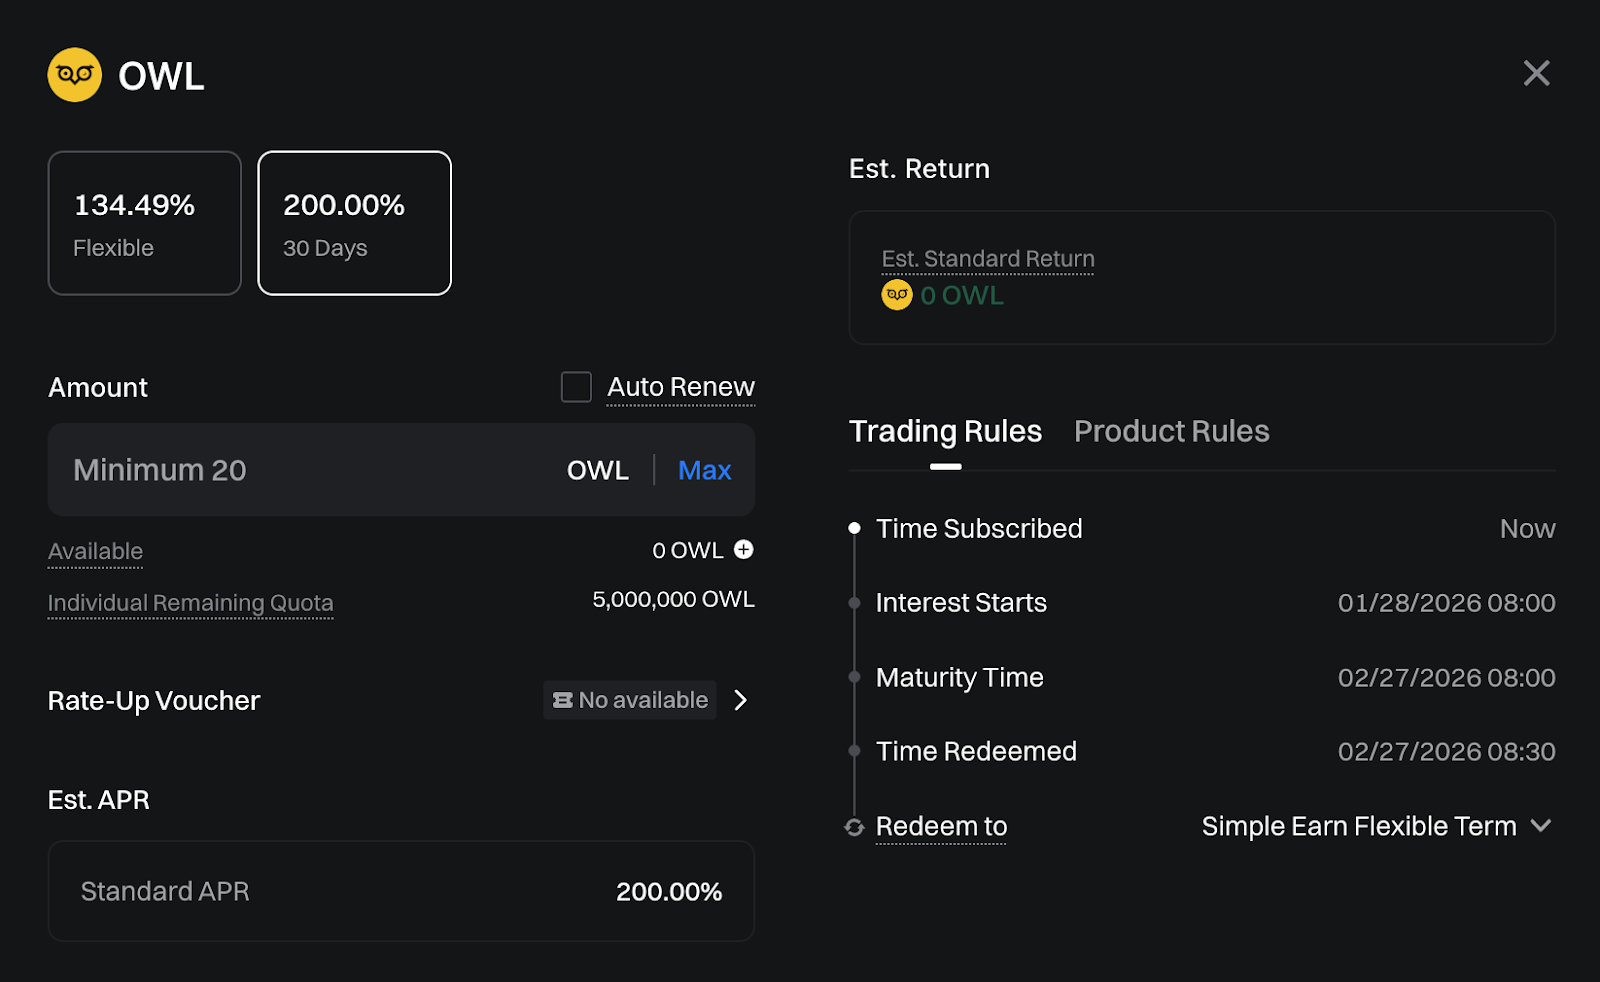Switch to the Product Rules tab
Image resolution: width=1600 pixels, height=982 pixels.
tap(1171, 431)
